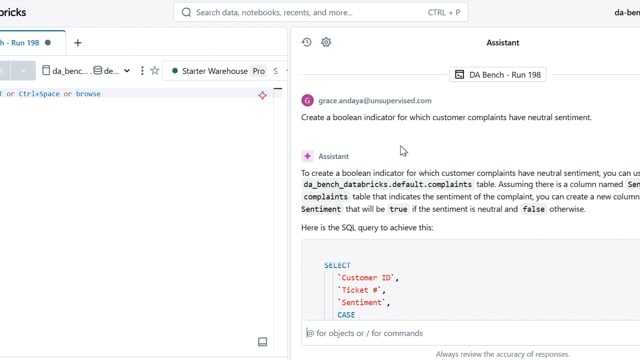Click the grace.andaya user avatar

307,100
